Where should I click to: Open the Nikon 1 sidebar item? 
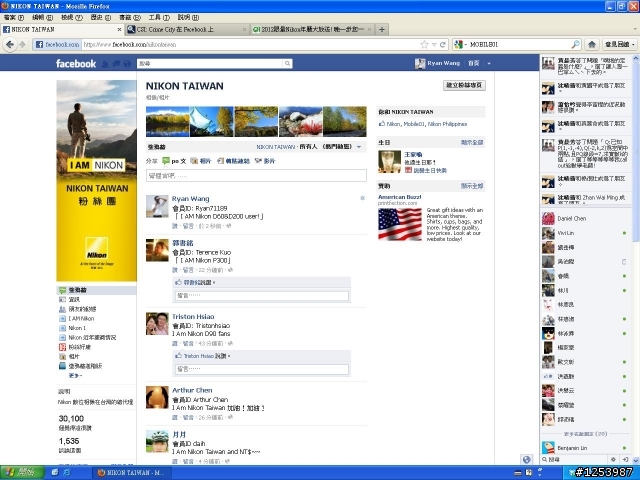click(77, 328)
